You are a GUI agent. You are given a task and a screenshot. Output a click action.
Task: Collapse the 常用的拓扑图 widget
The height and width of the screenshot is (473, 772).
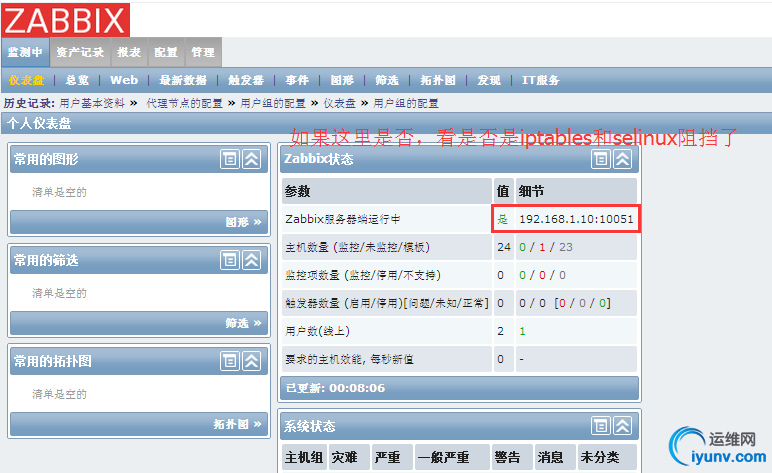click(252, 361)
